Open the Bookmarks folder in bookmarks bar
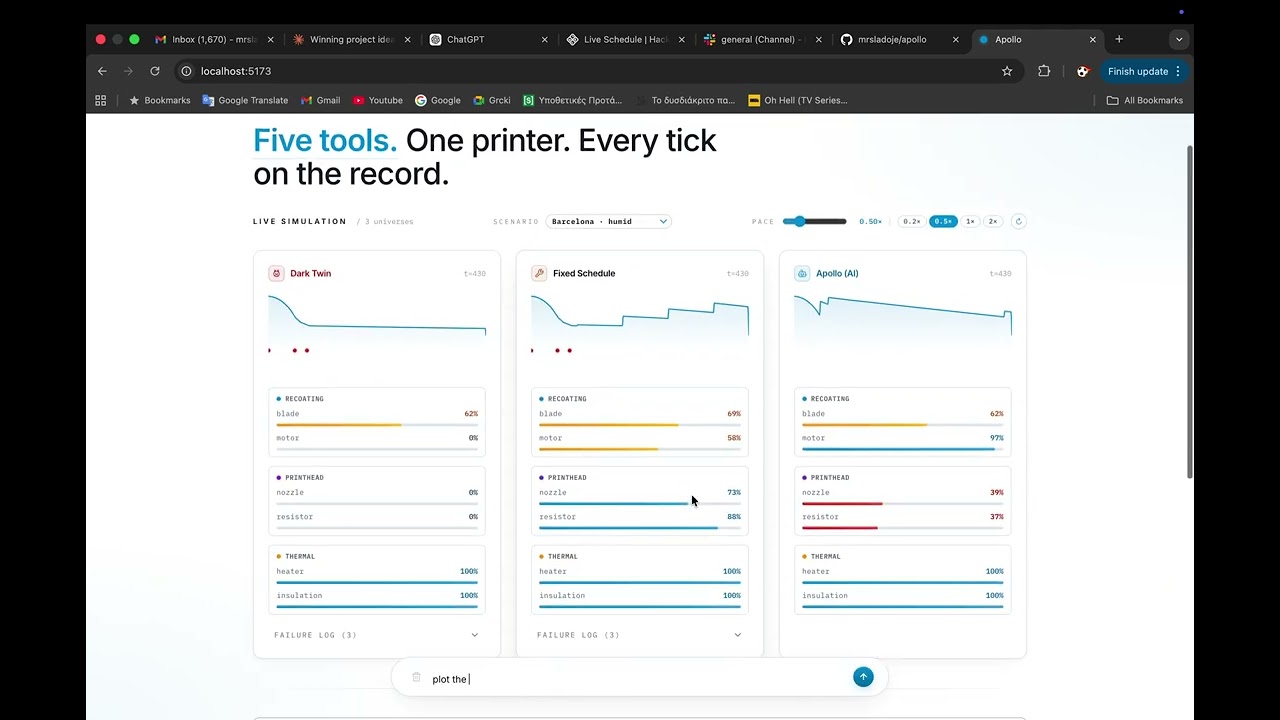 click(x=159, y=100)
